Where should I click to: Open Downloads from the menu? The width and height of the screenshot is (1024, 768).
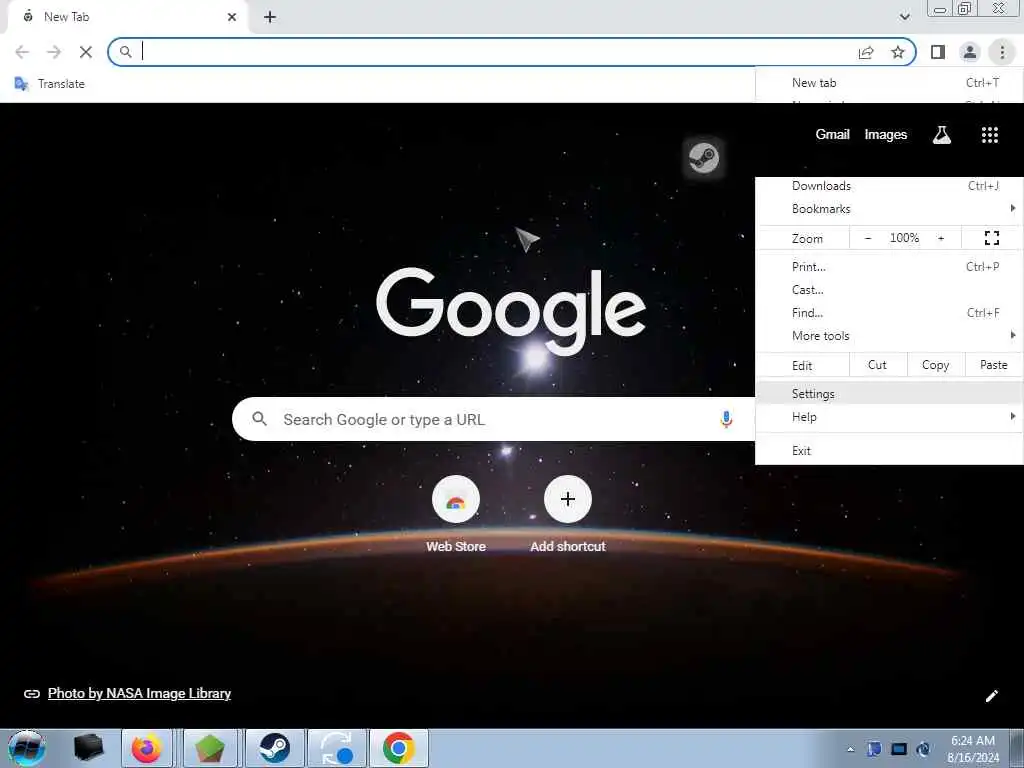coord(889,185)
